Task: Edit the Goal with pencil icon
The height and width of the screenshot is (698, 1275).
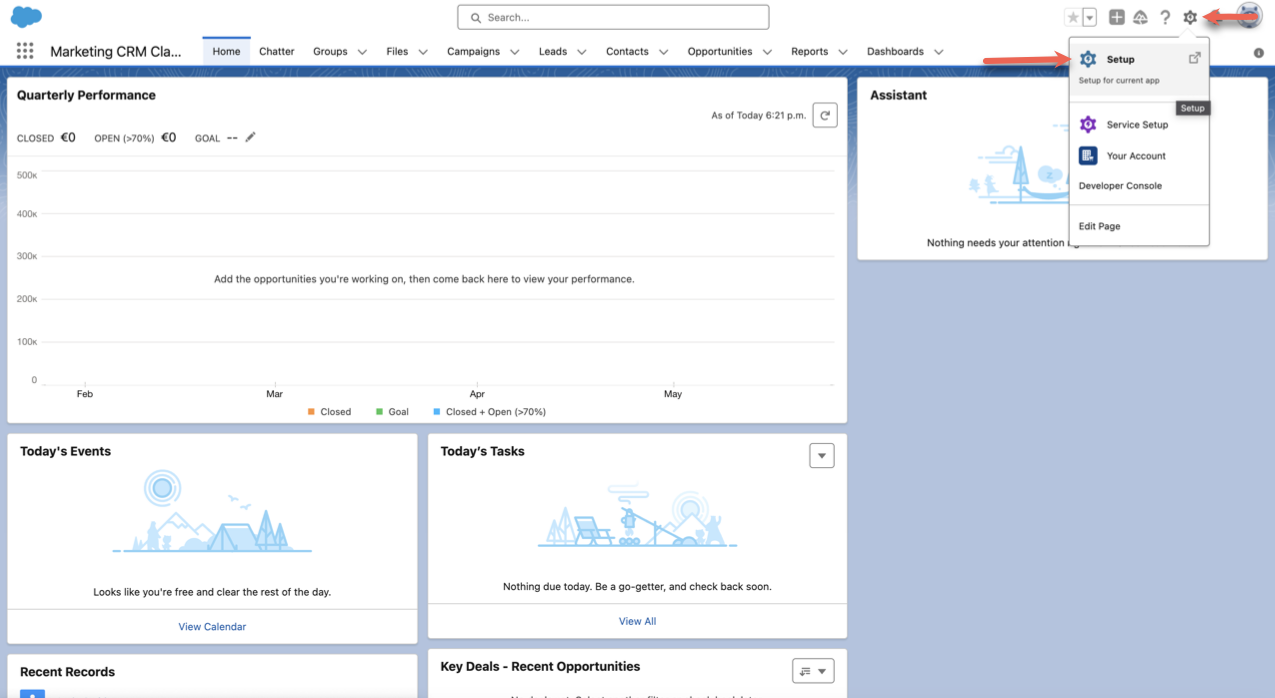Action: (251, 137)
